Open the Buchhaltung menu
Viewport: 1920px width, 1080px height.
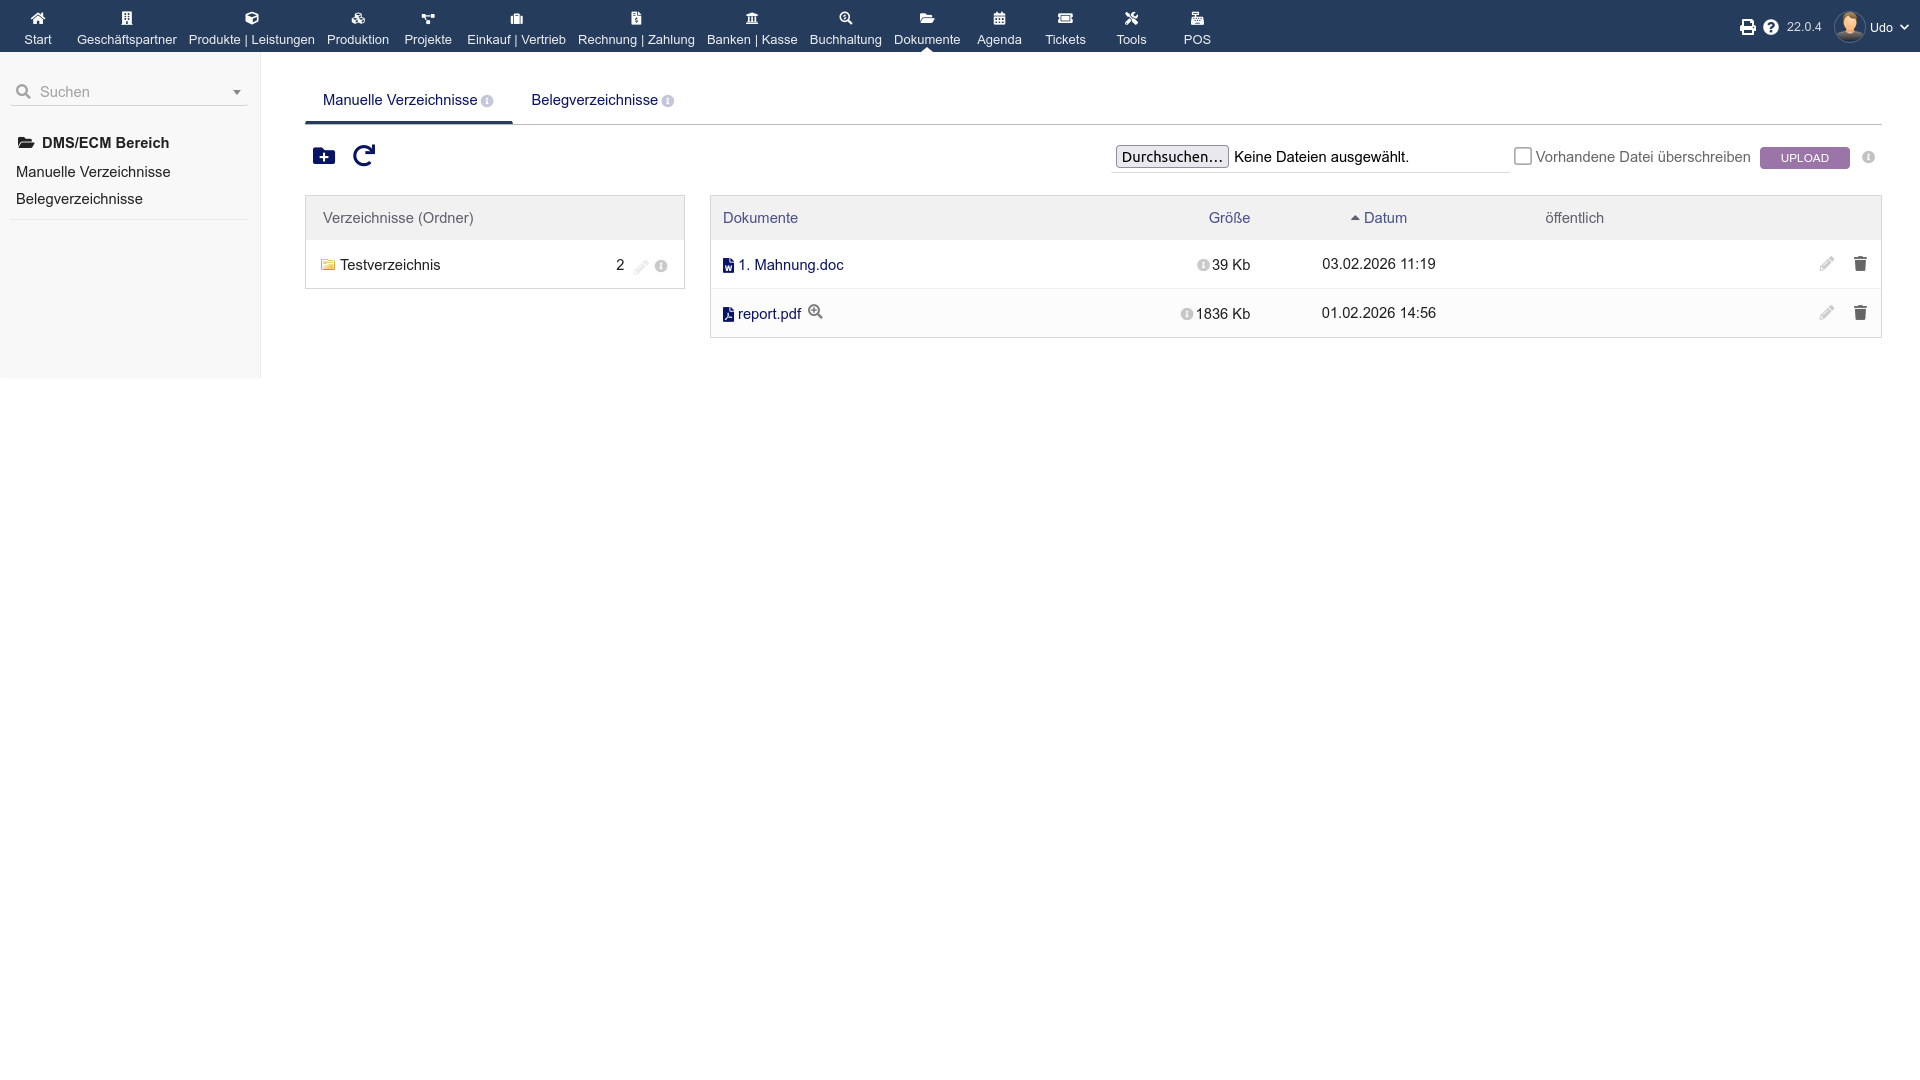[845, 27]
